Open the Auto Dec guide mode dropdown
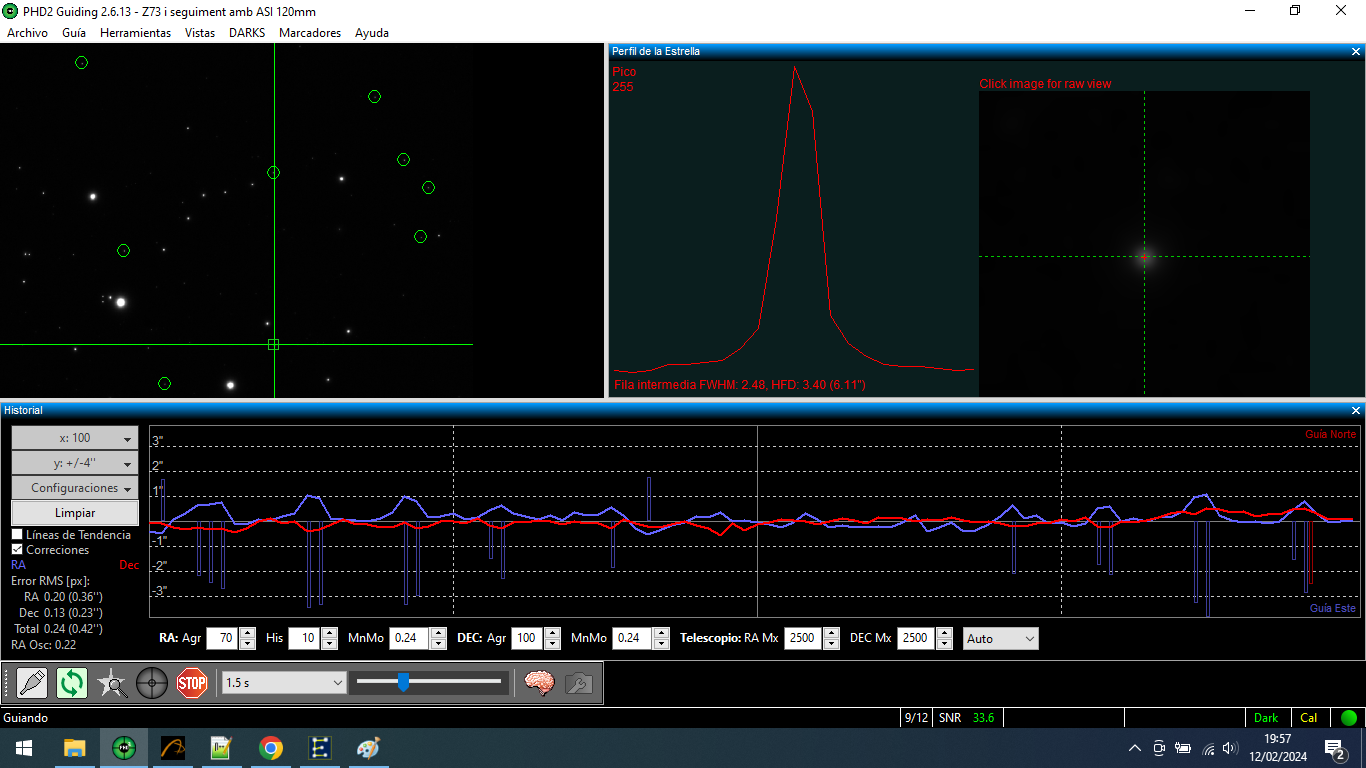Screen dimensions: 1366x768 tap(1001, 638)
